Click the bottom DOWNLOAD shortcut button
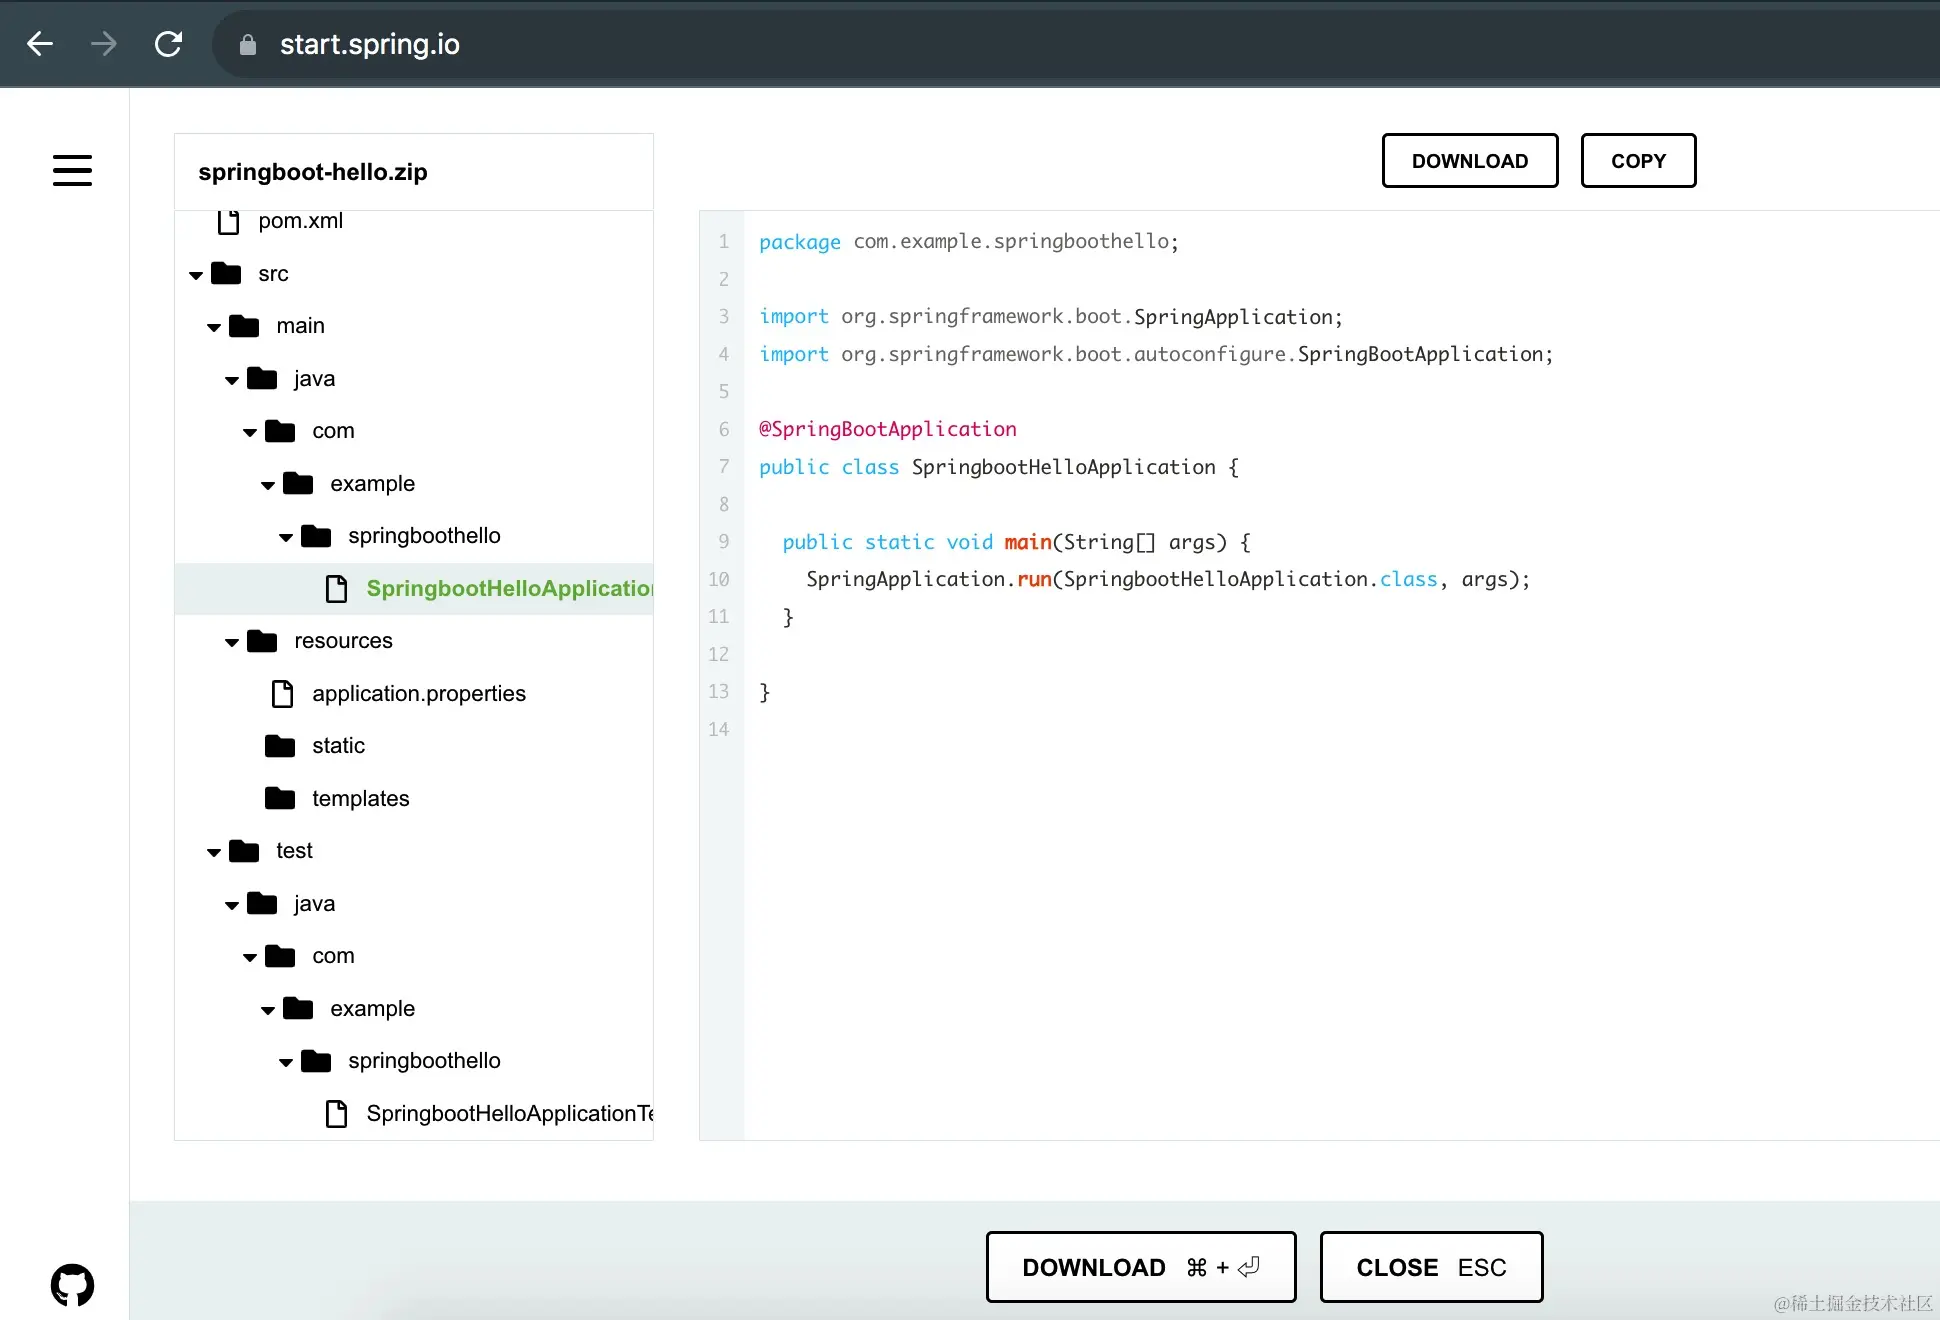1940x1320 pixels. [x=1141, y=1267]
